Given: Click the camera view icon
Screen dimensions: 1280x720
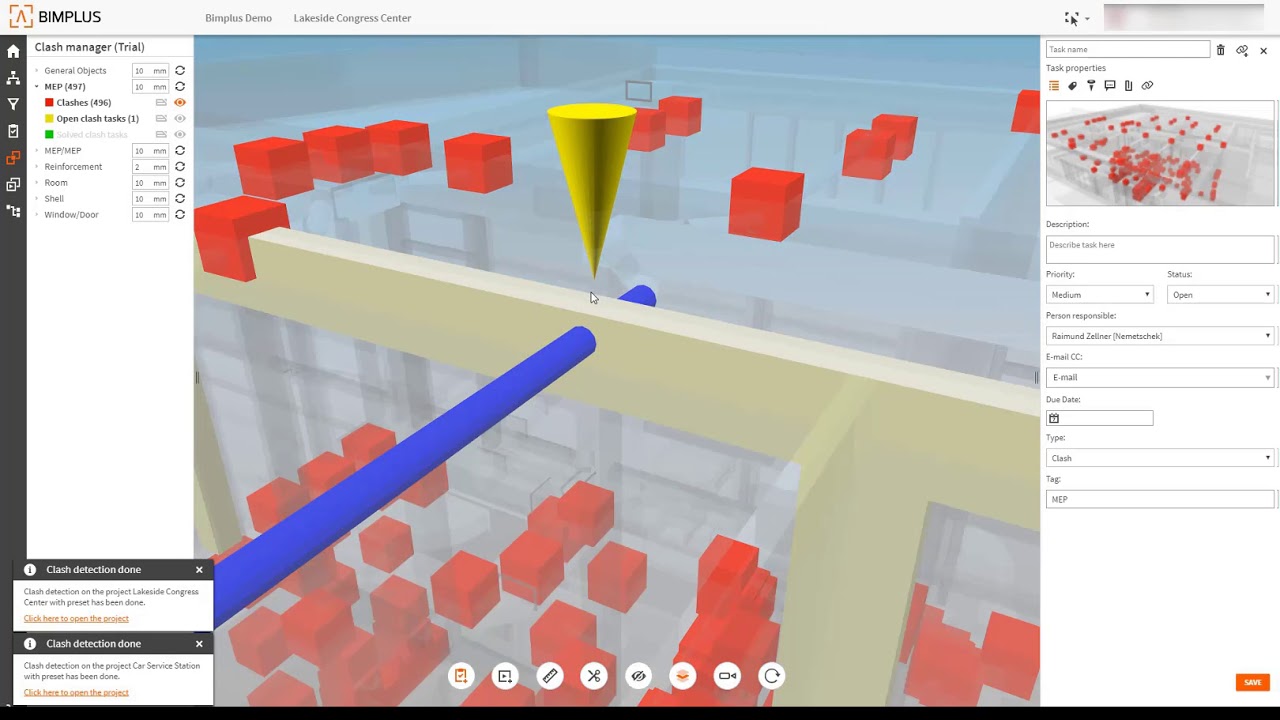Looking at the screenshot, I should 727,676.
